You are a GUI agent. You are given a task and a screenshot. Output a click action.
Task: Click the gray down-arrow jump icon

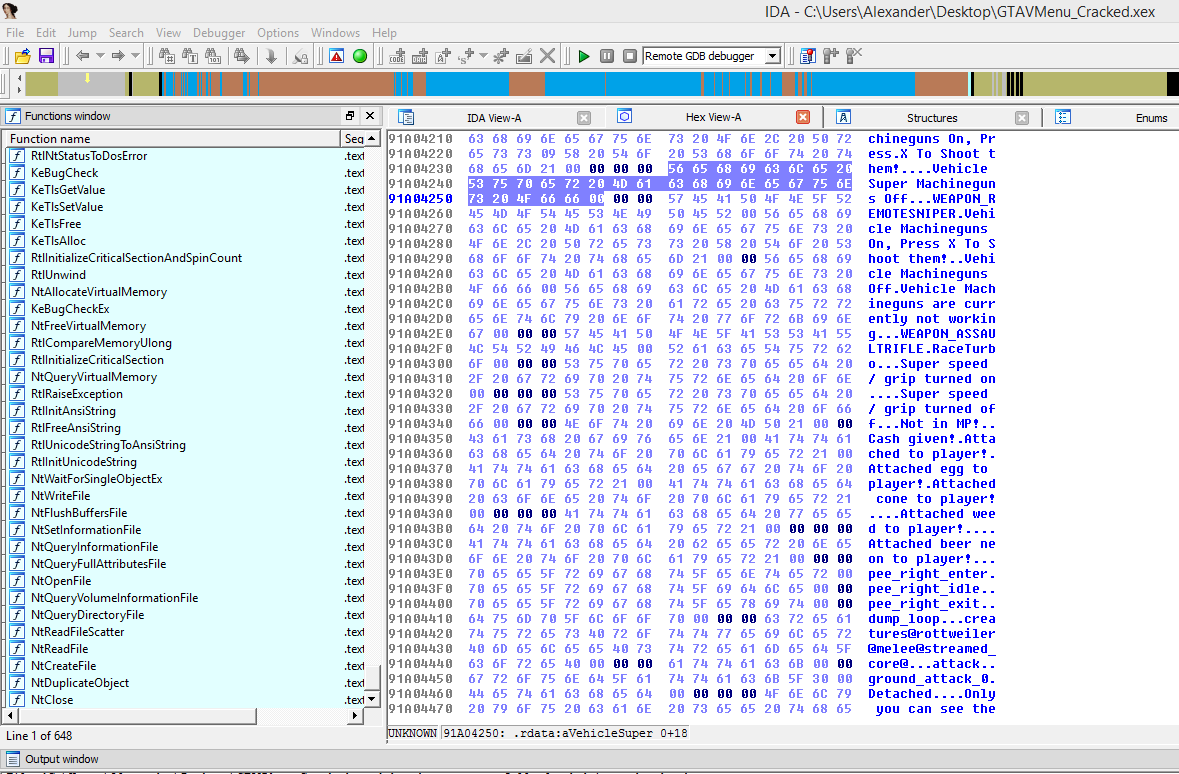tap(271, 56)
